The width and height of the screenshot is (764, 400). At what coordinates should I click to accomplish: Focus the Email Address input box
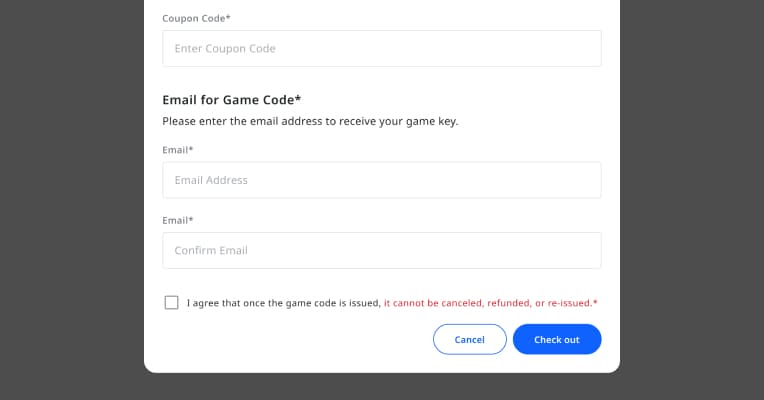coord(382,180)
